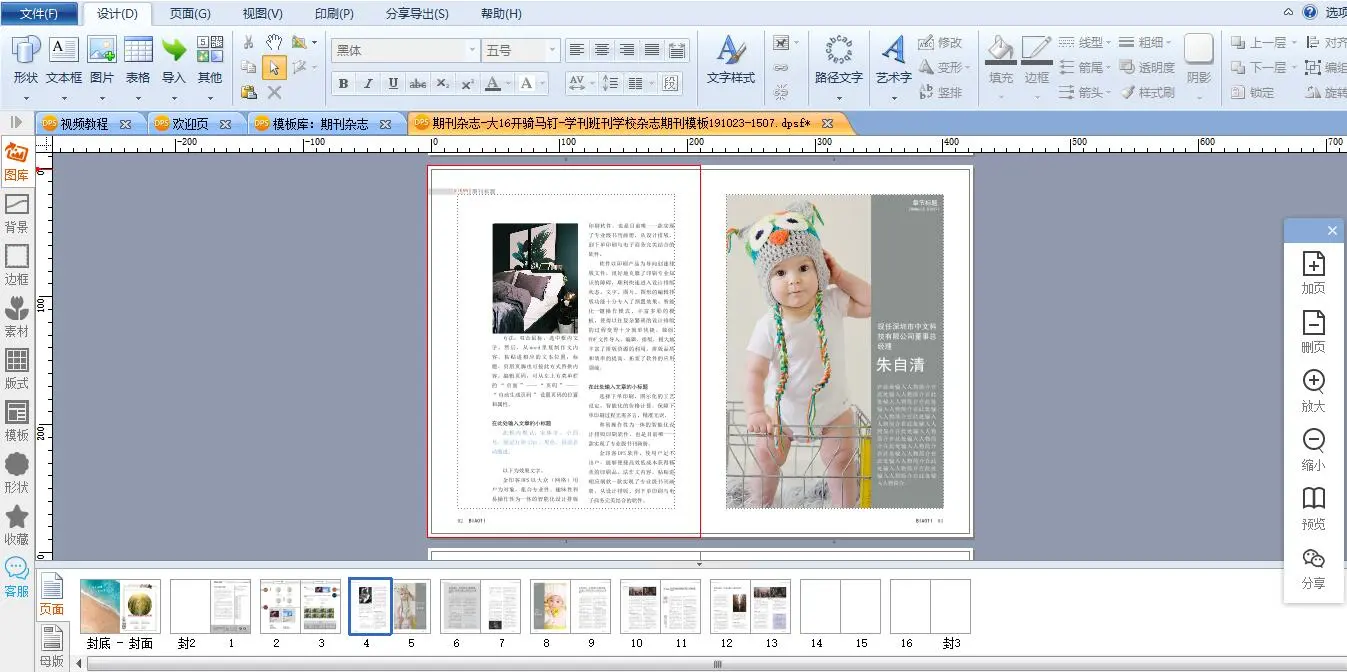This screenshot has height=672, width=1347.
Task: Toggle underline text formatting
Action: click(x=393, y=84)
